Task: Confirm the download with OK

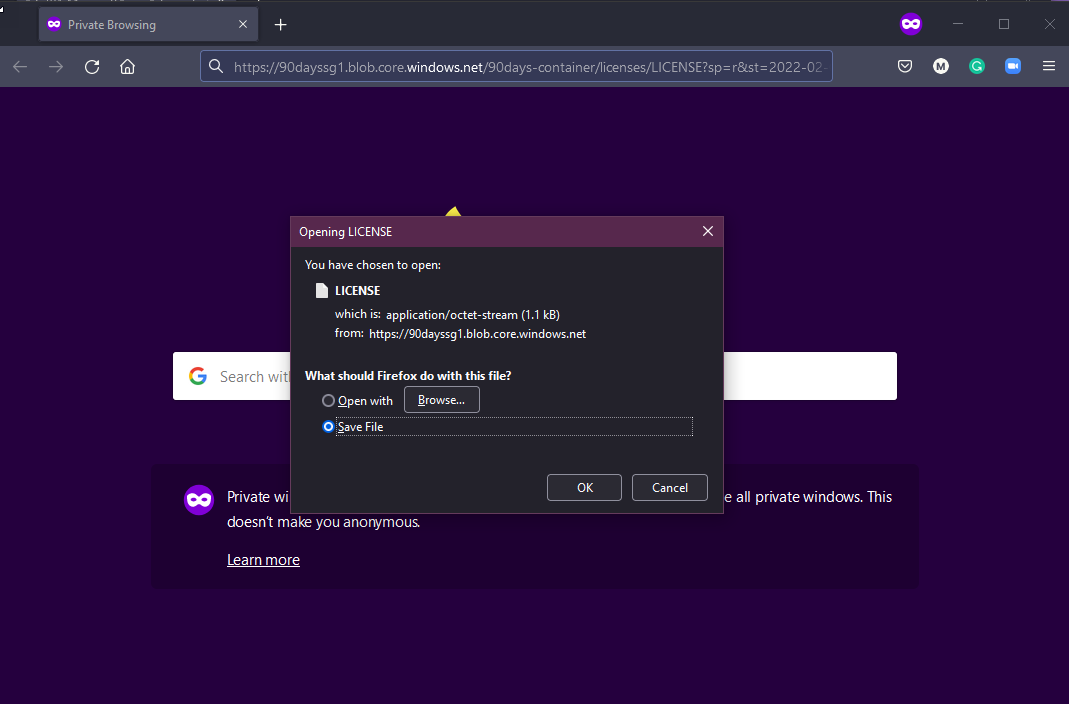Action: (585, 488)
